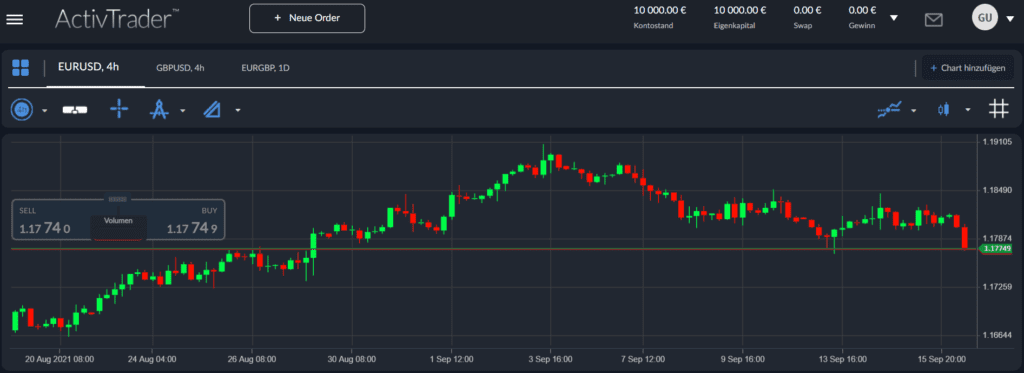Expand the drawing tools dropdown arrow
1024x373 pixels.
click(183, 110)
